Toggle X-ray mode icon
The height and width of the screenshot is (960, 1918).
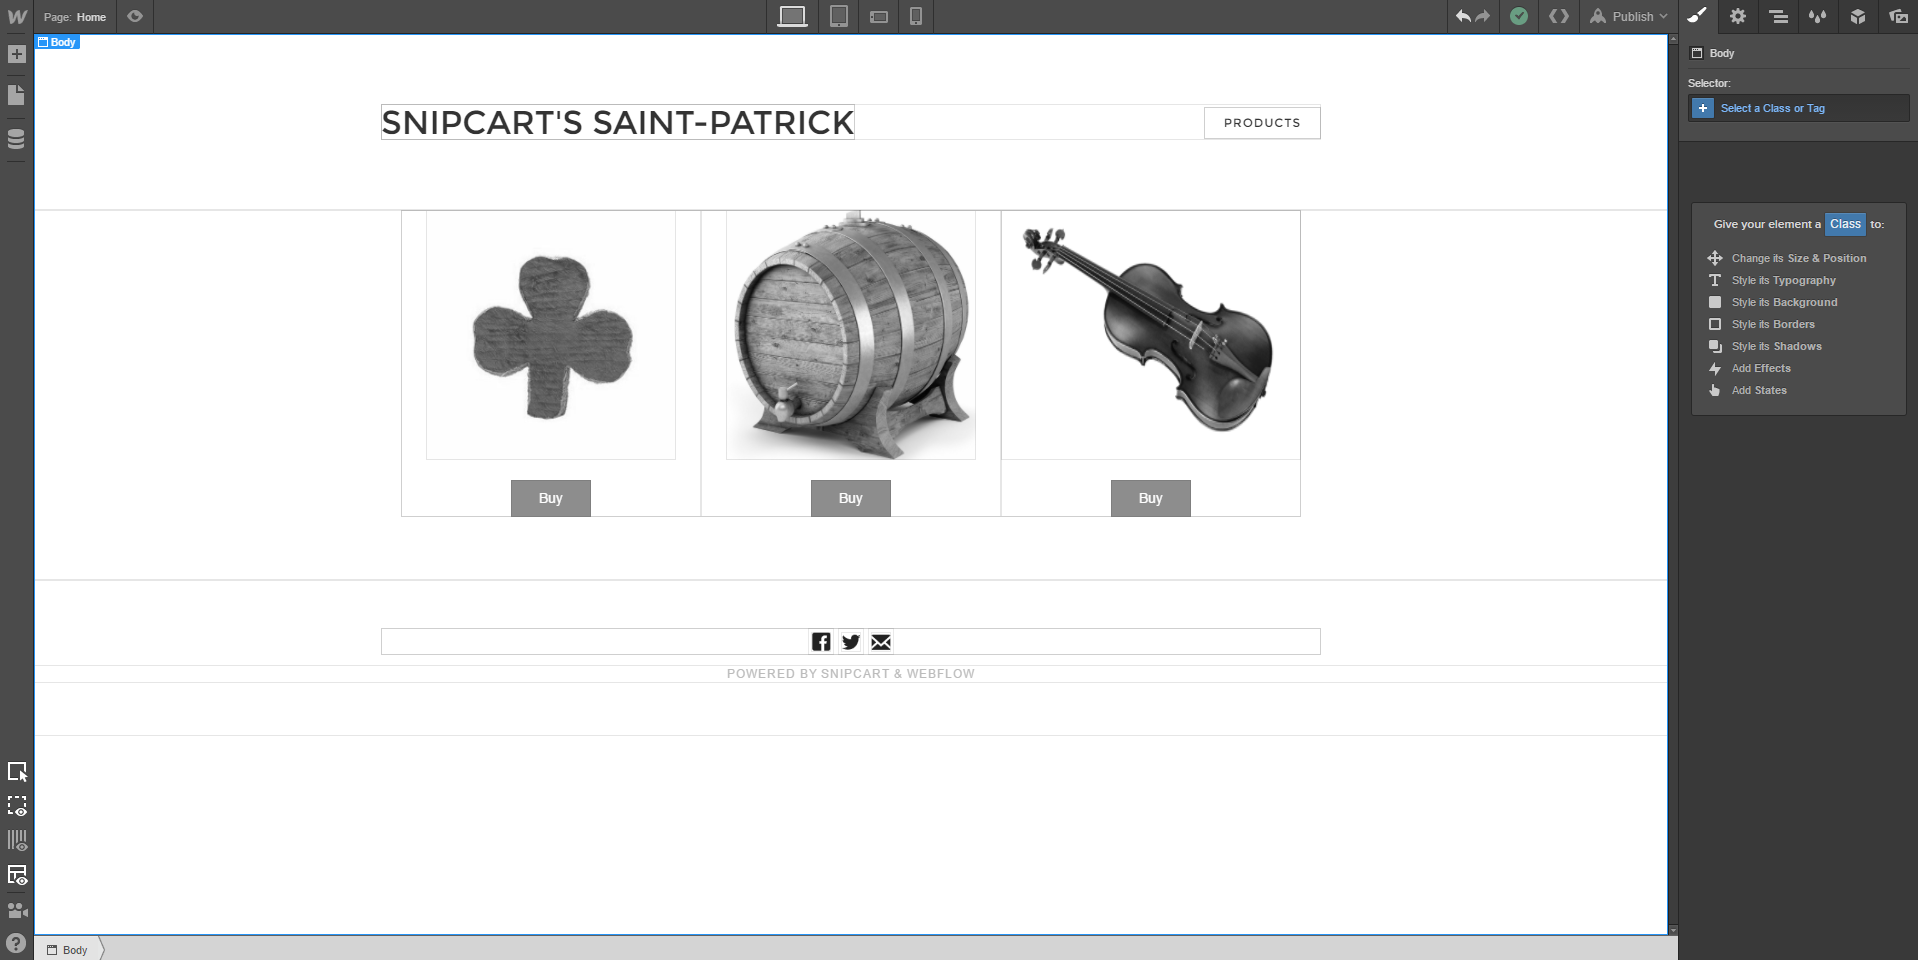pos(17,875)
